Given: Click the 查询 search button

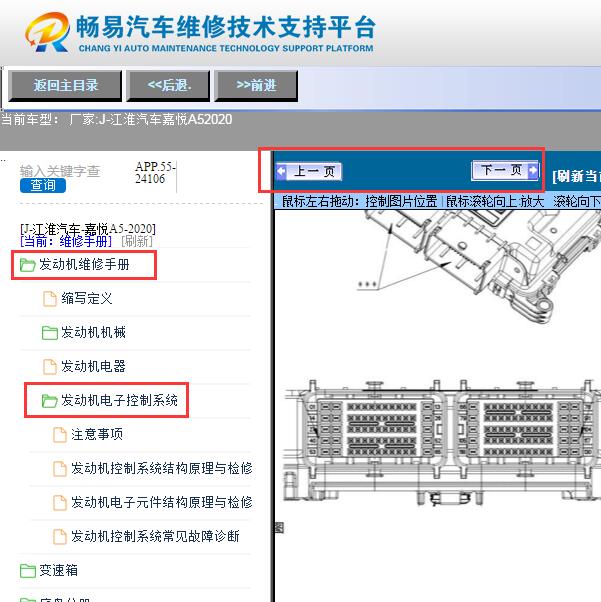Looking at the screenshot, I should [43, 185].
